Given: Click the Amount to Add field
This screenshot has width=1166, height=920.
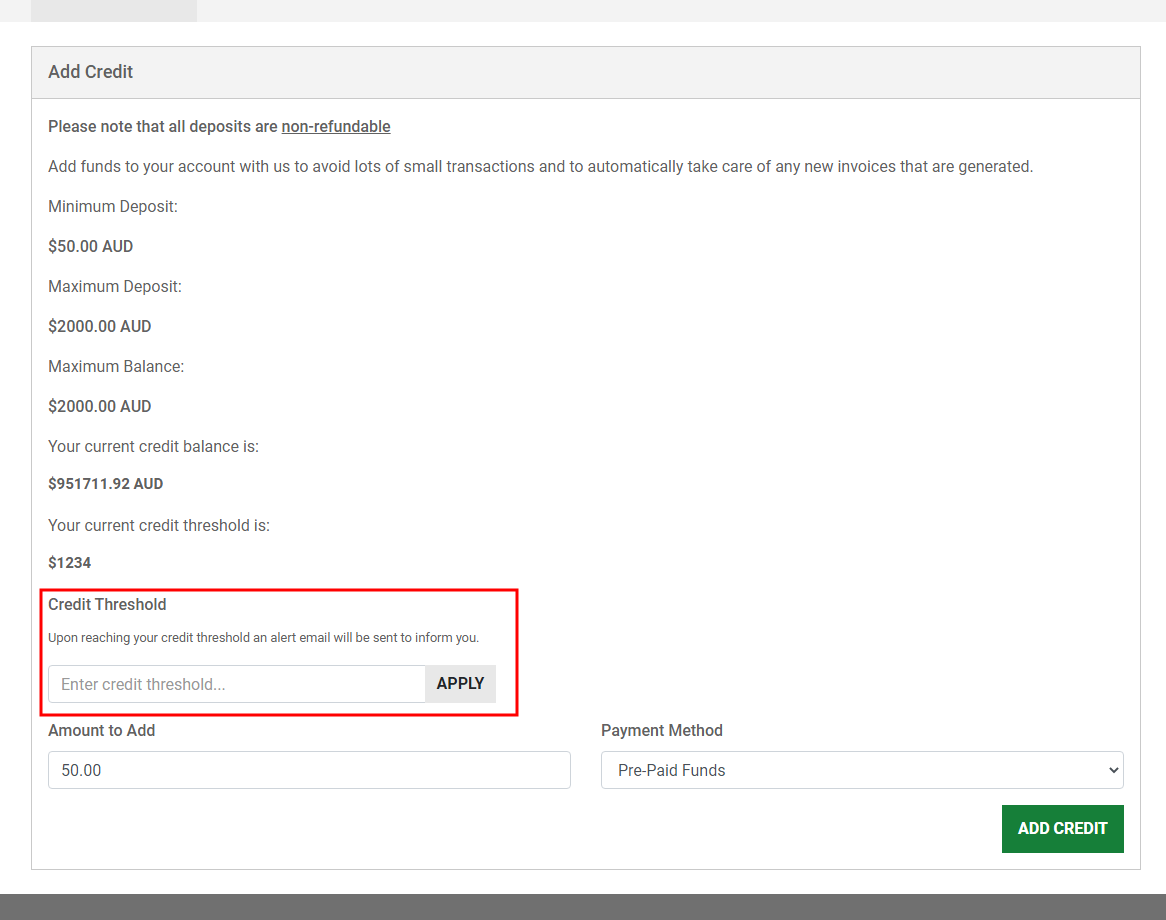Looking at the screenshot, I should [309, 770].
